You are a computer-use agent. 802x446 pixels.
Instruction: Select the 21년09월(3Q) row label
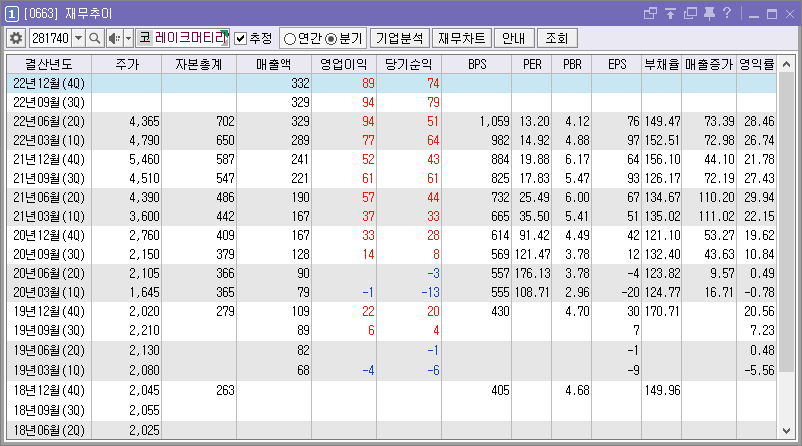coord(49,179)
